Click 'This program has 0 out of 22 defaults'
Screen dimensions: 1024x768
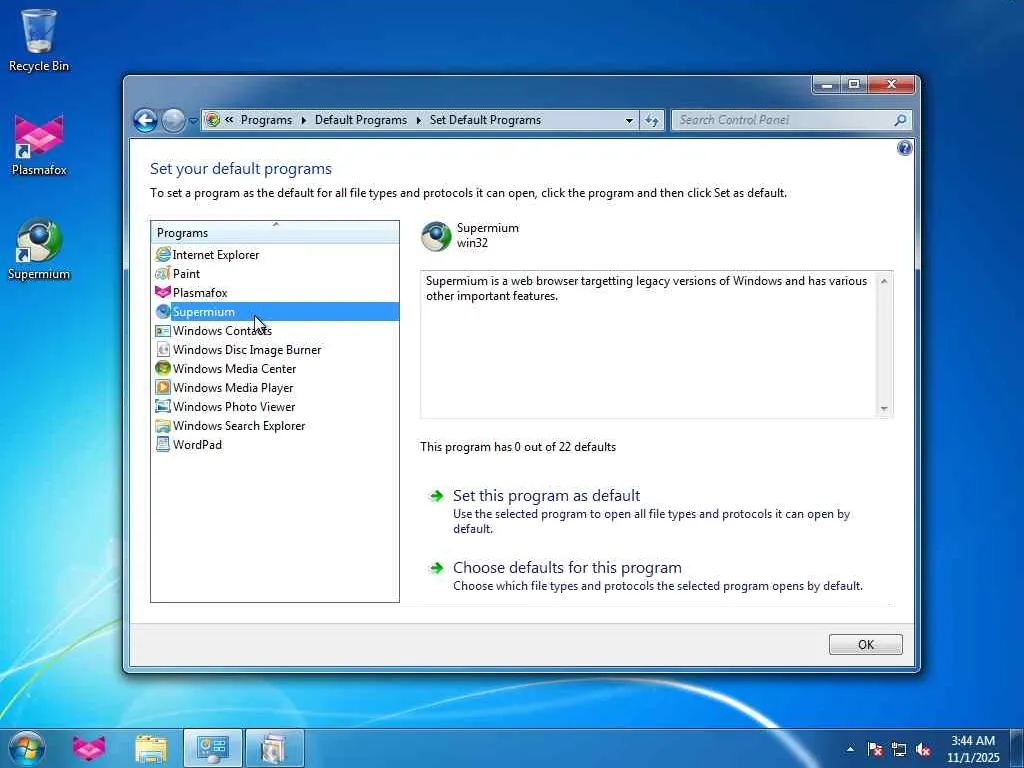(518, 447)
